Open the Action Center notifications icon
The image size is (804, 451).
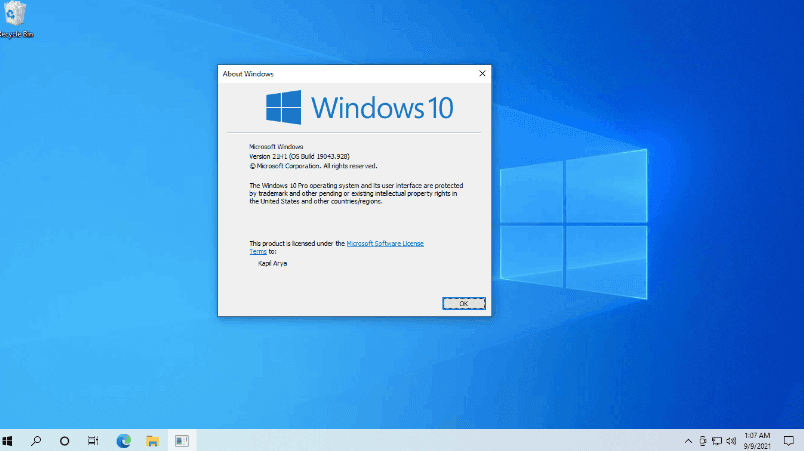click(x=789, y=441)
